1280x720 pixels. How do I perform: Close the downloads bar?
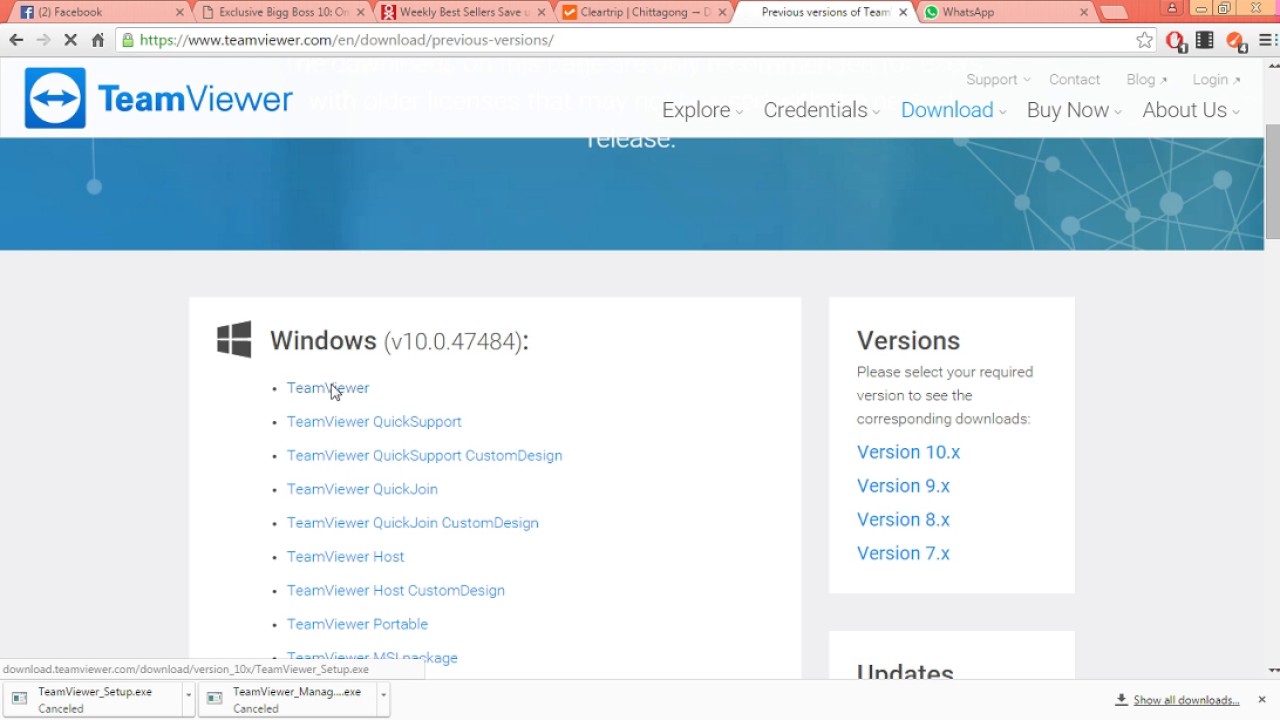point(1262,699)
